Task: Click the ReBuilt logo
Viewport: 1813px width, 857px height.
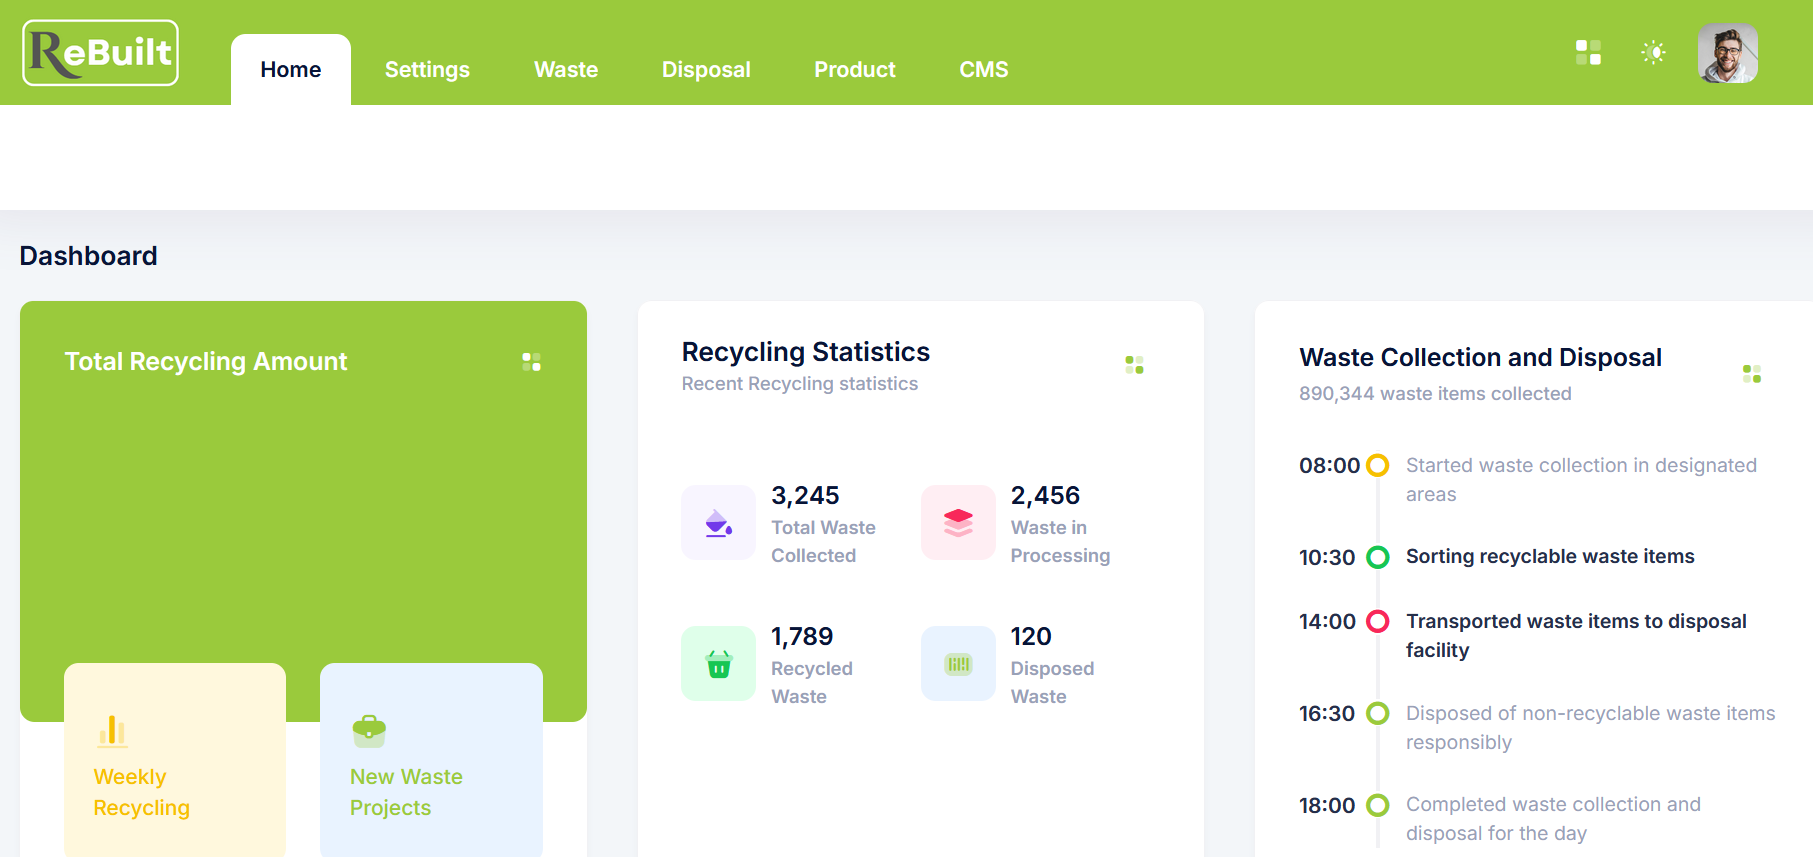Action: [x=100, y=53]
